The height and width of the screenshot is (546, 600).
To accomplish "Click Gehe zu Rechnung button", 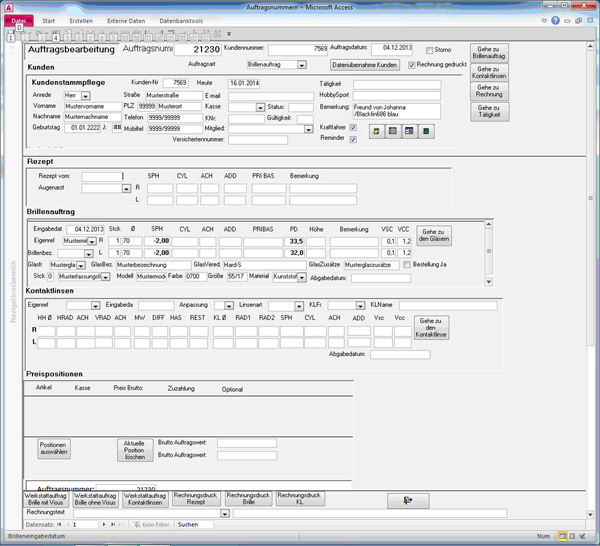I will (x=489, y=91).
